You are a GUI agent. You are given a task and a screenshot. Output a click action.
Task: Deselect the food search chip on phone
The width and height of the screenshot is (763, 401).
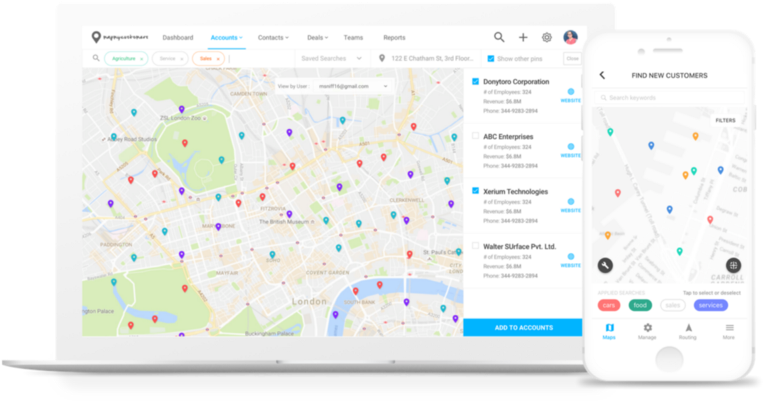[x=640, y=305]
